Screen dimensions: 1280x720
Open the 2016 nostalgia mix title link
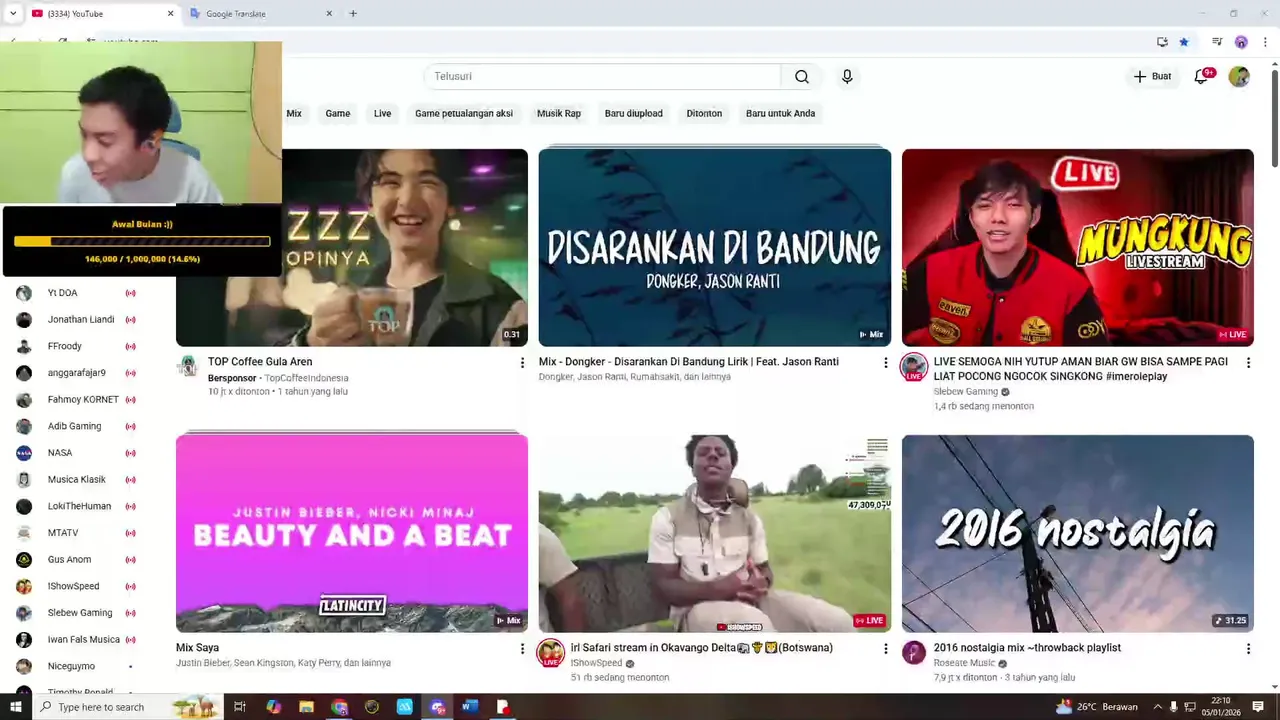[1027, 648]
